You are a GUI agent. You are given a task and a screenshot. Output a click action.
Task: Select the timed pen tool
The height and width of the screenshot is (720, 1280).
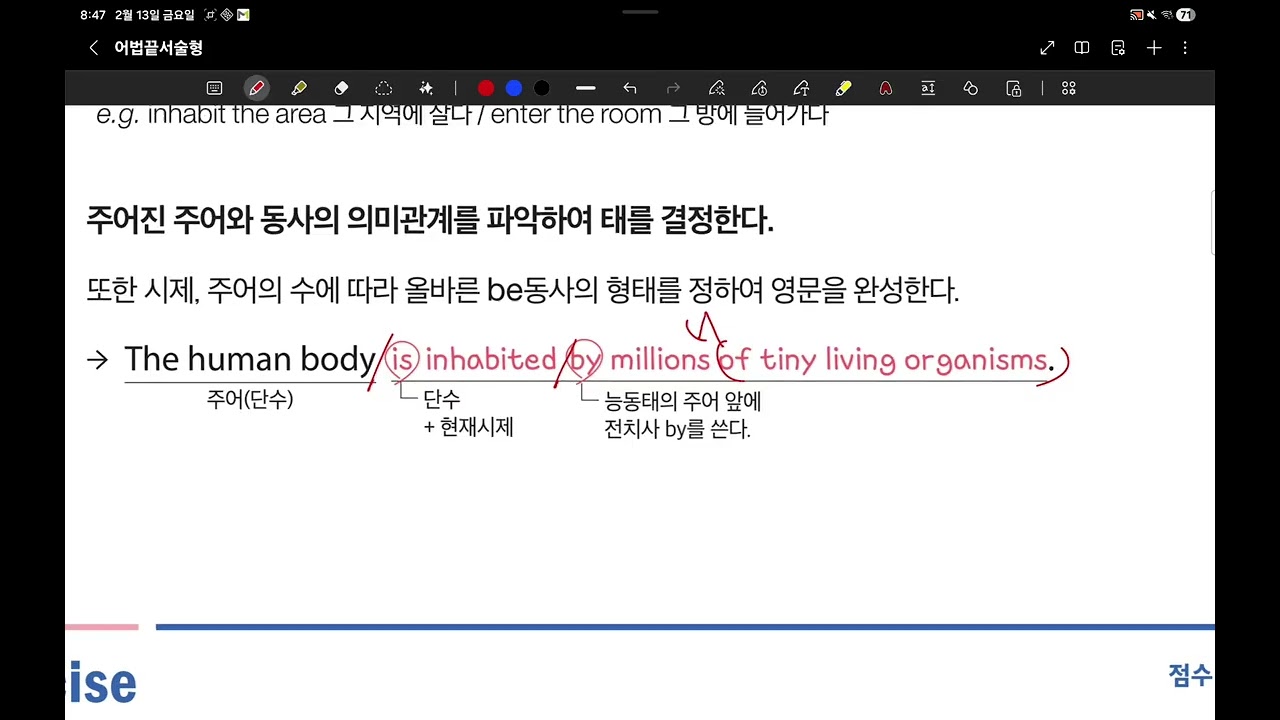[759, 88]
